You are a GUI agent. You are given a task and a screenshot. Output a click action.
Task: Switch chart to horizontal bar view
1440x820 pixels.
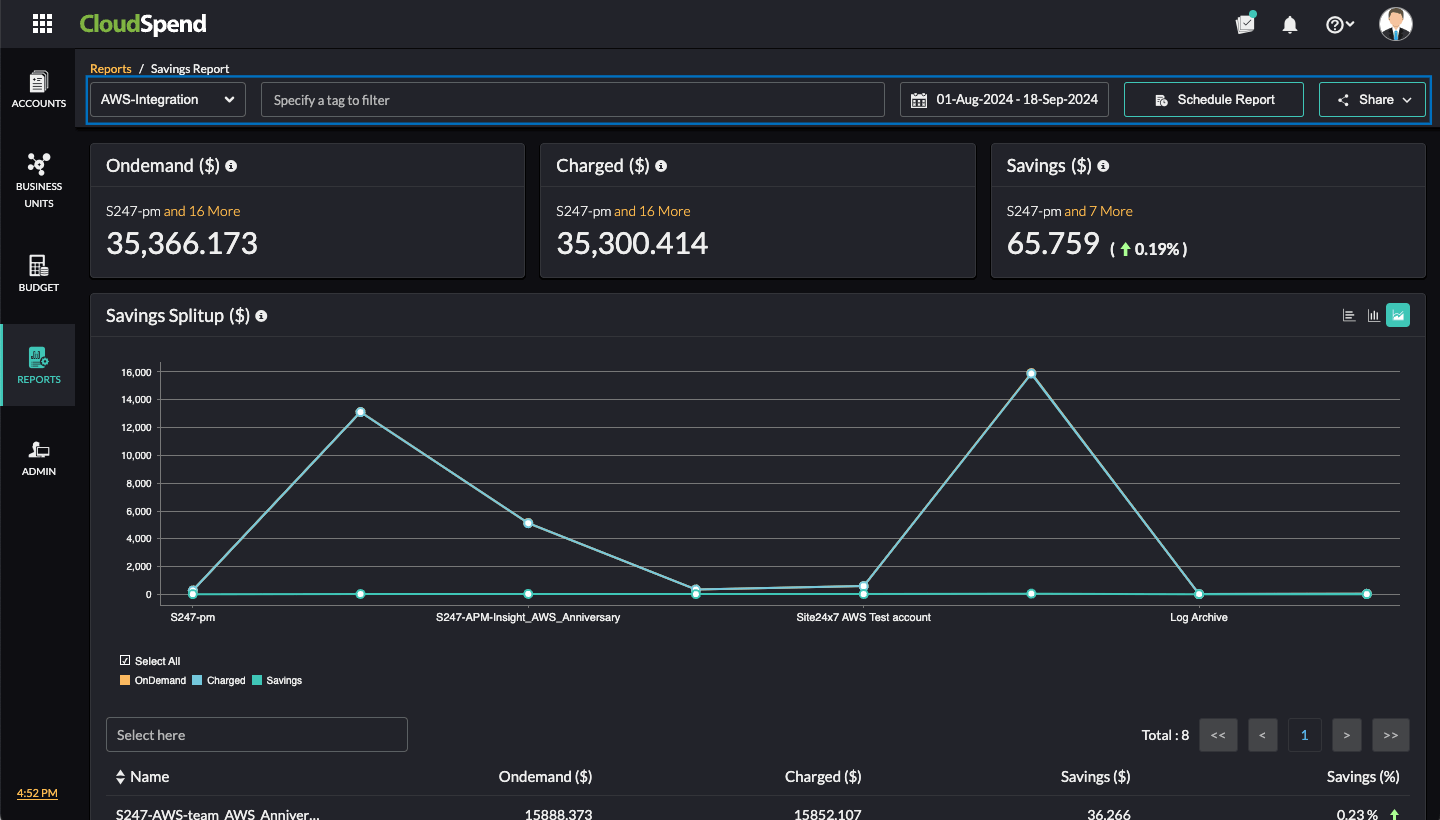click(1349, 316)
